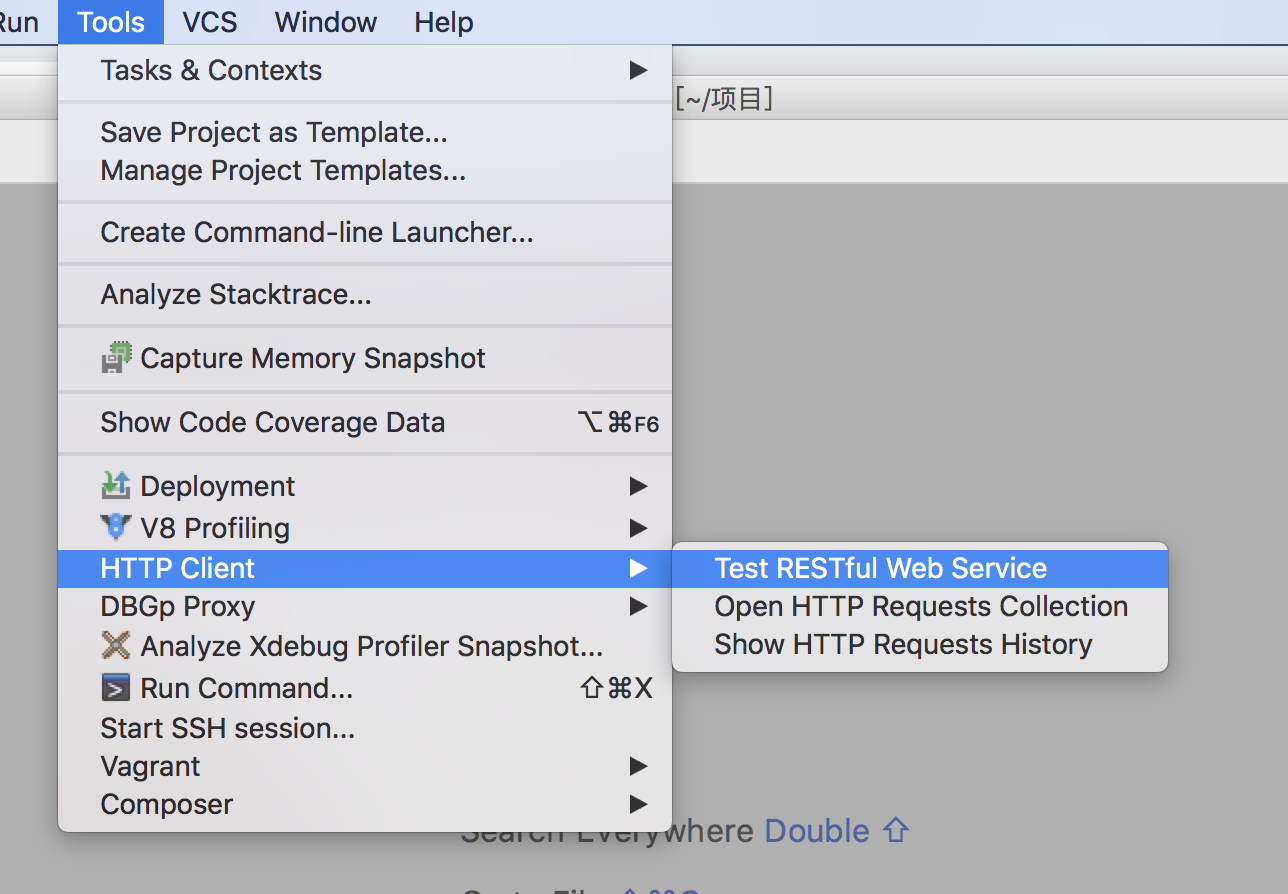Screen dimensions: 1288x894
Task: Open the Run menu
Action: click(x=17, y=22)
